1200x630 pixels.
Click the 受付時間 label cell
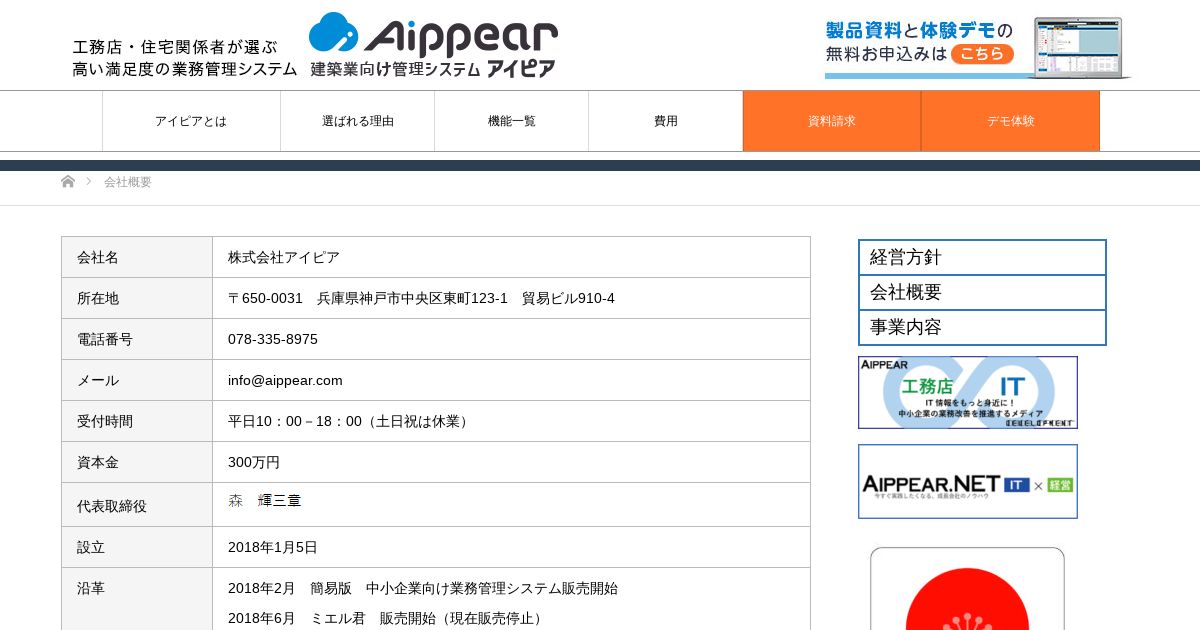137,421
